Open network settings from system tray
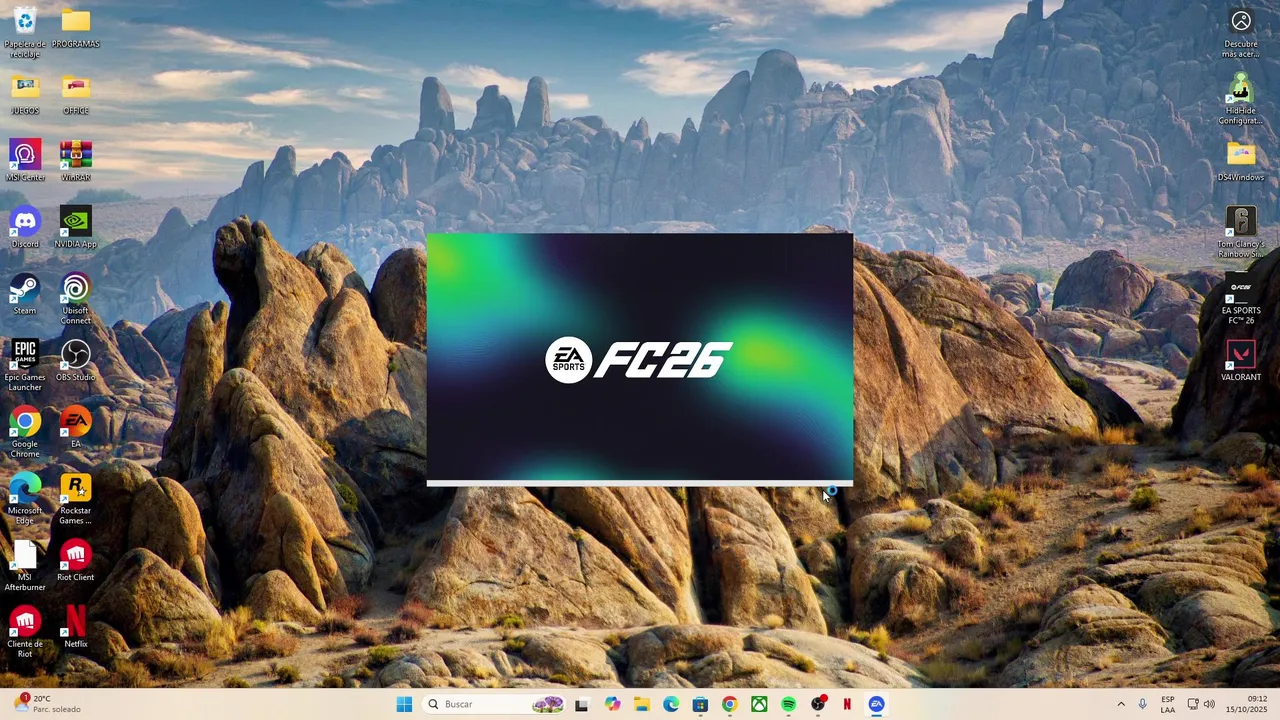This screenshot has width=1280, height=720. tap(1193, 704)
